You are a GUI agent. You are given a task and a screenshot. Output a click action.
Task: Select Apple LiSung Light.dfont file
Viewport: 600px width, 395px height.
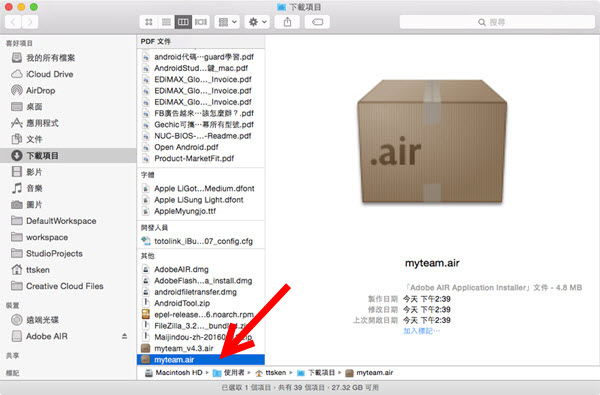click(x=201, y=200)
